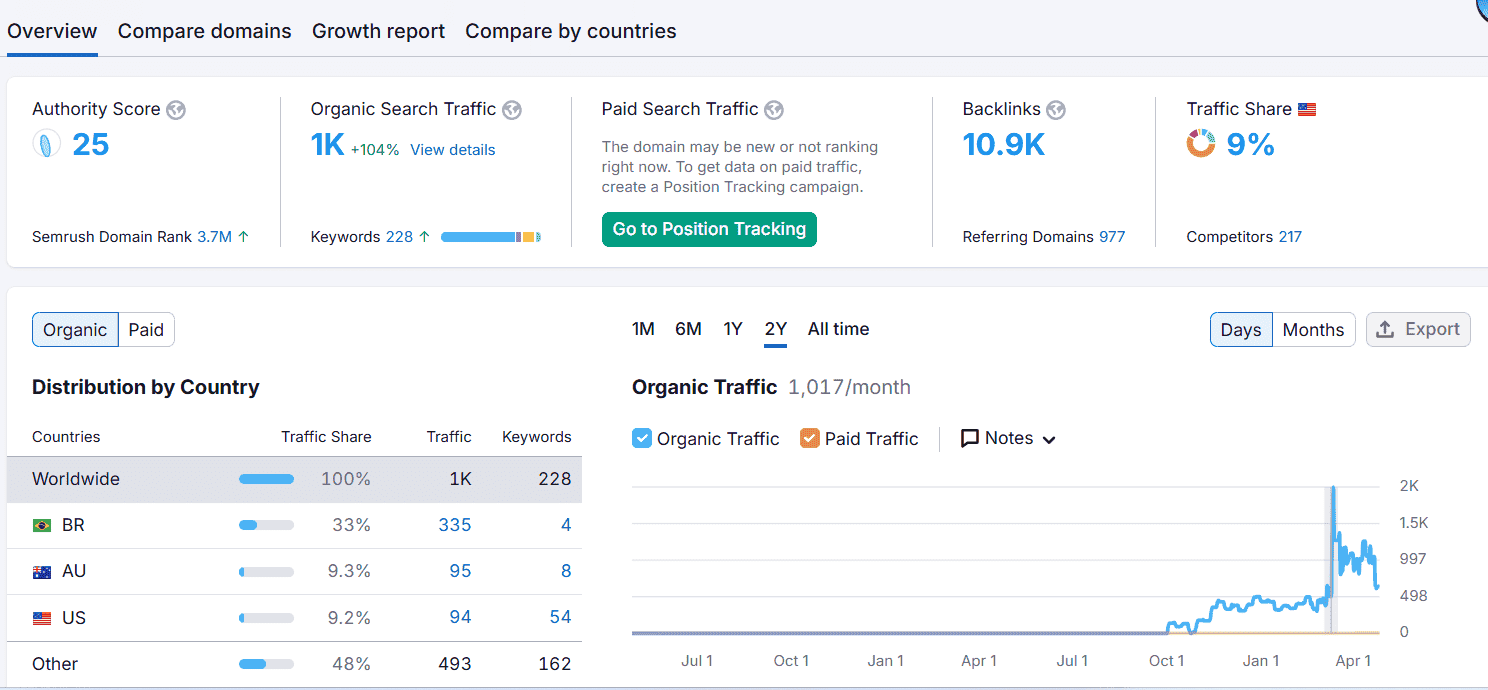
Task: Click the Export button
Action: click(1418, 329)
